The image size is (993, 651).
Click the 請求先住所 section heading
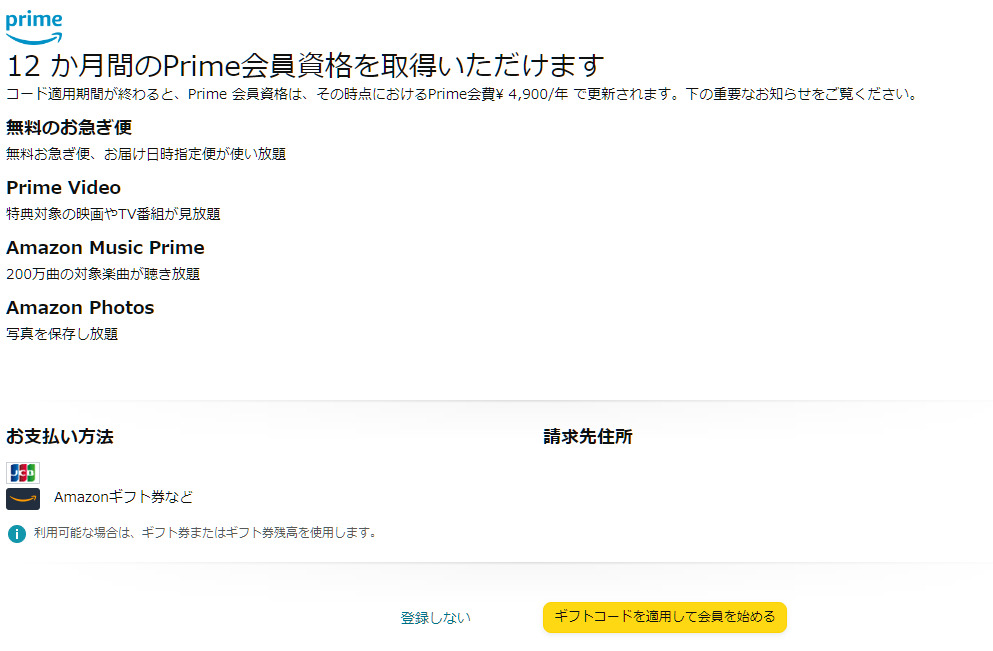click(588, 437)
